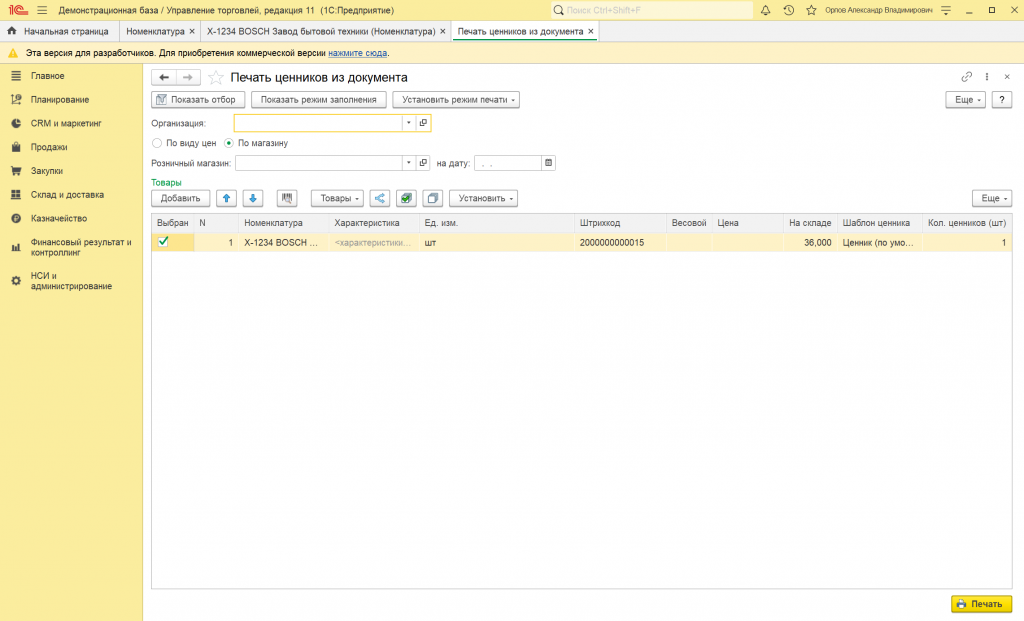
Task: Click the green check-all icon button
Action: pyautogui.click(x=406, y=199)
